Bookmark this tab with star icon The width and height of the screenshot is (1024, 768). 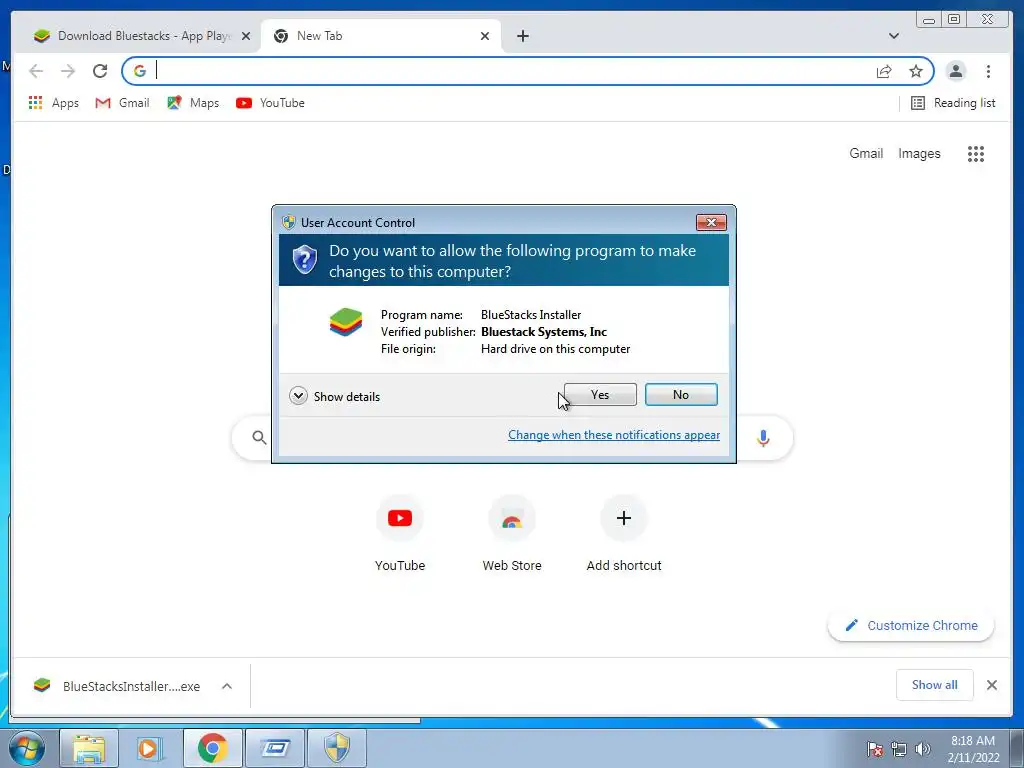[x=916, y=71]
